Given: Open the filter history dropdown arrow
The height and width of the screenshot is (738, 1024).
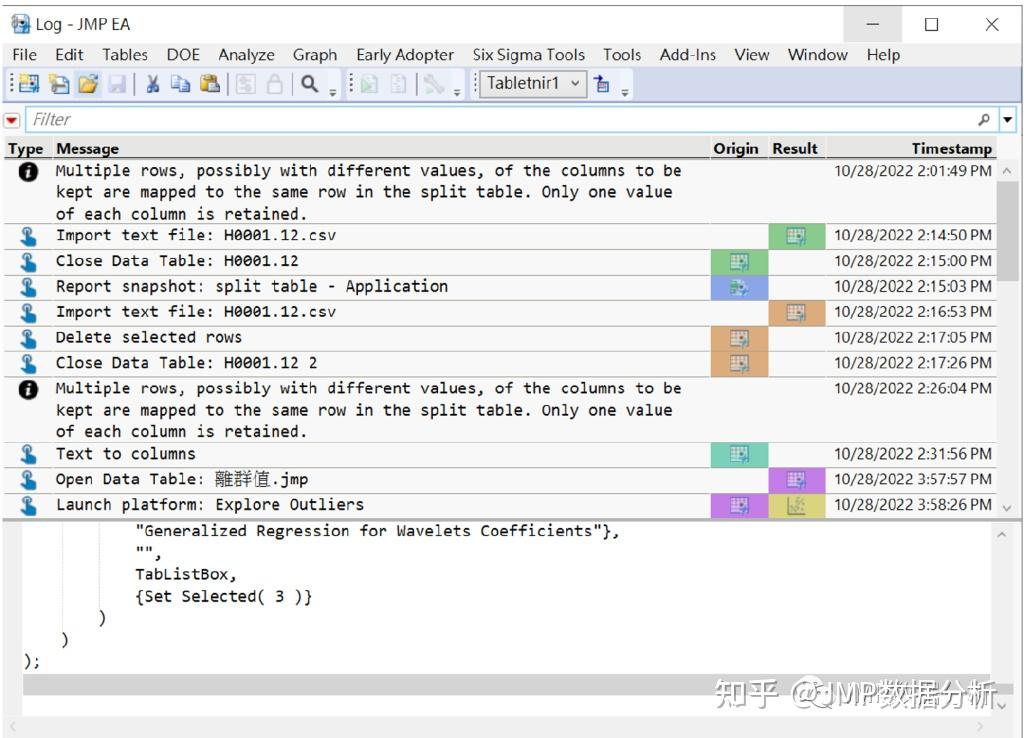Looking at the screenshot, I should coord(1009,119).
